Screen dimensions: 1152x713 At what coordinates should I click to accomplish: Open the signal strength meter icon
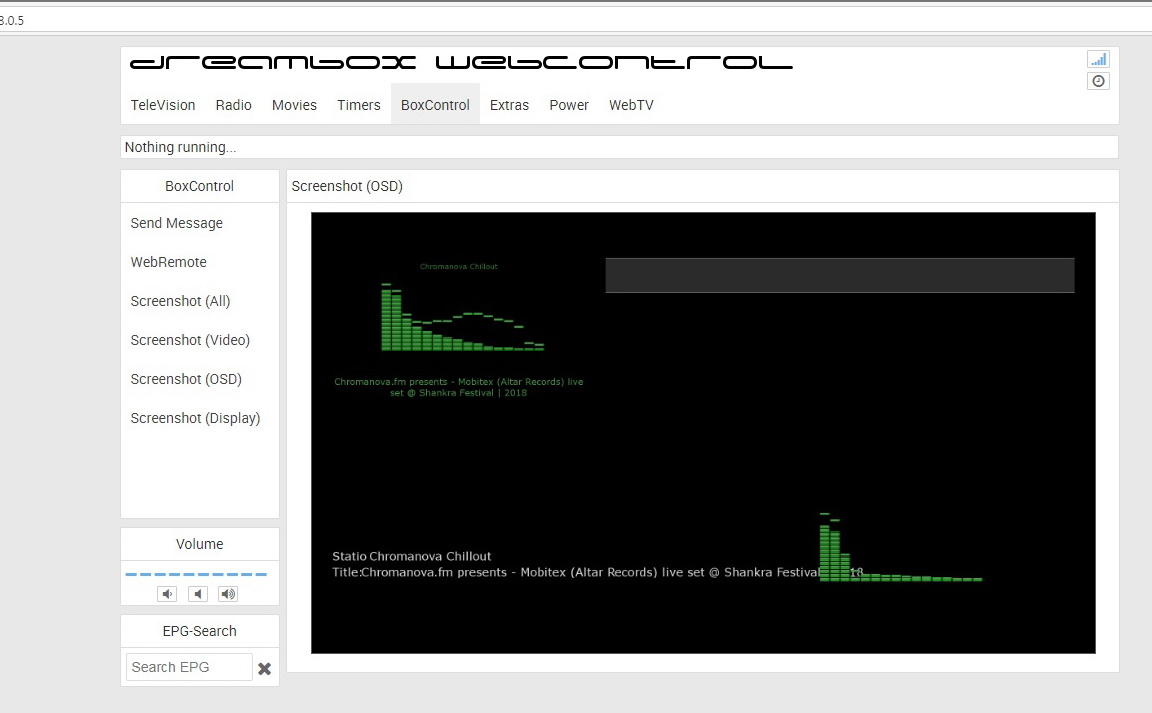[1098, 60]
